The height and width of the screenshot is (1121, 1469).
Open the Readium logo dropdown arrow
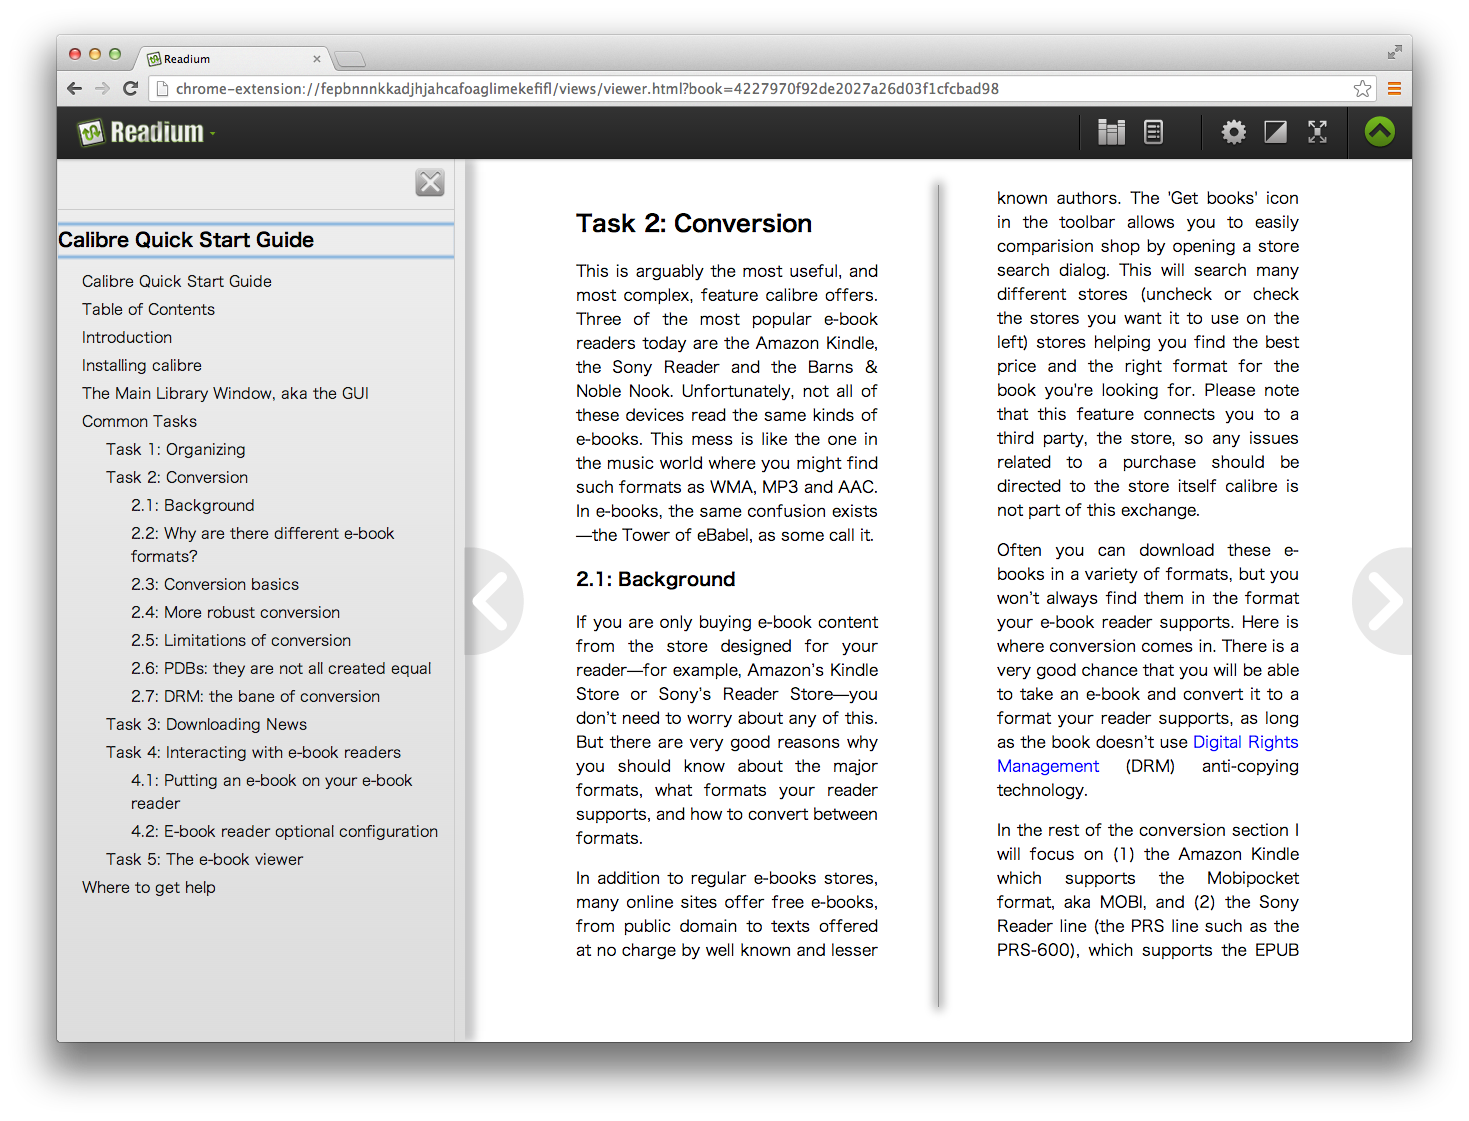(212, 134)
